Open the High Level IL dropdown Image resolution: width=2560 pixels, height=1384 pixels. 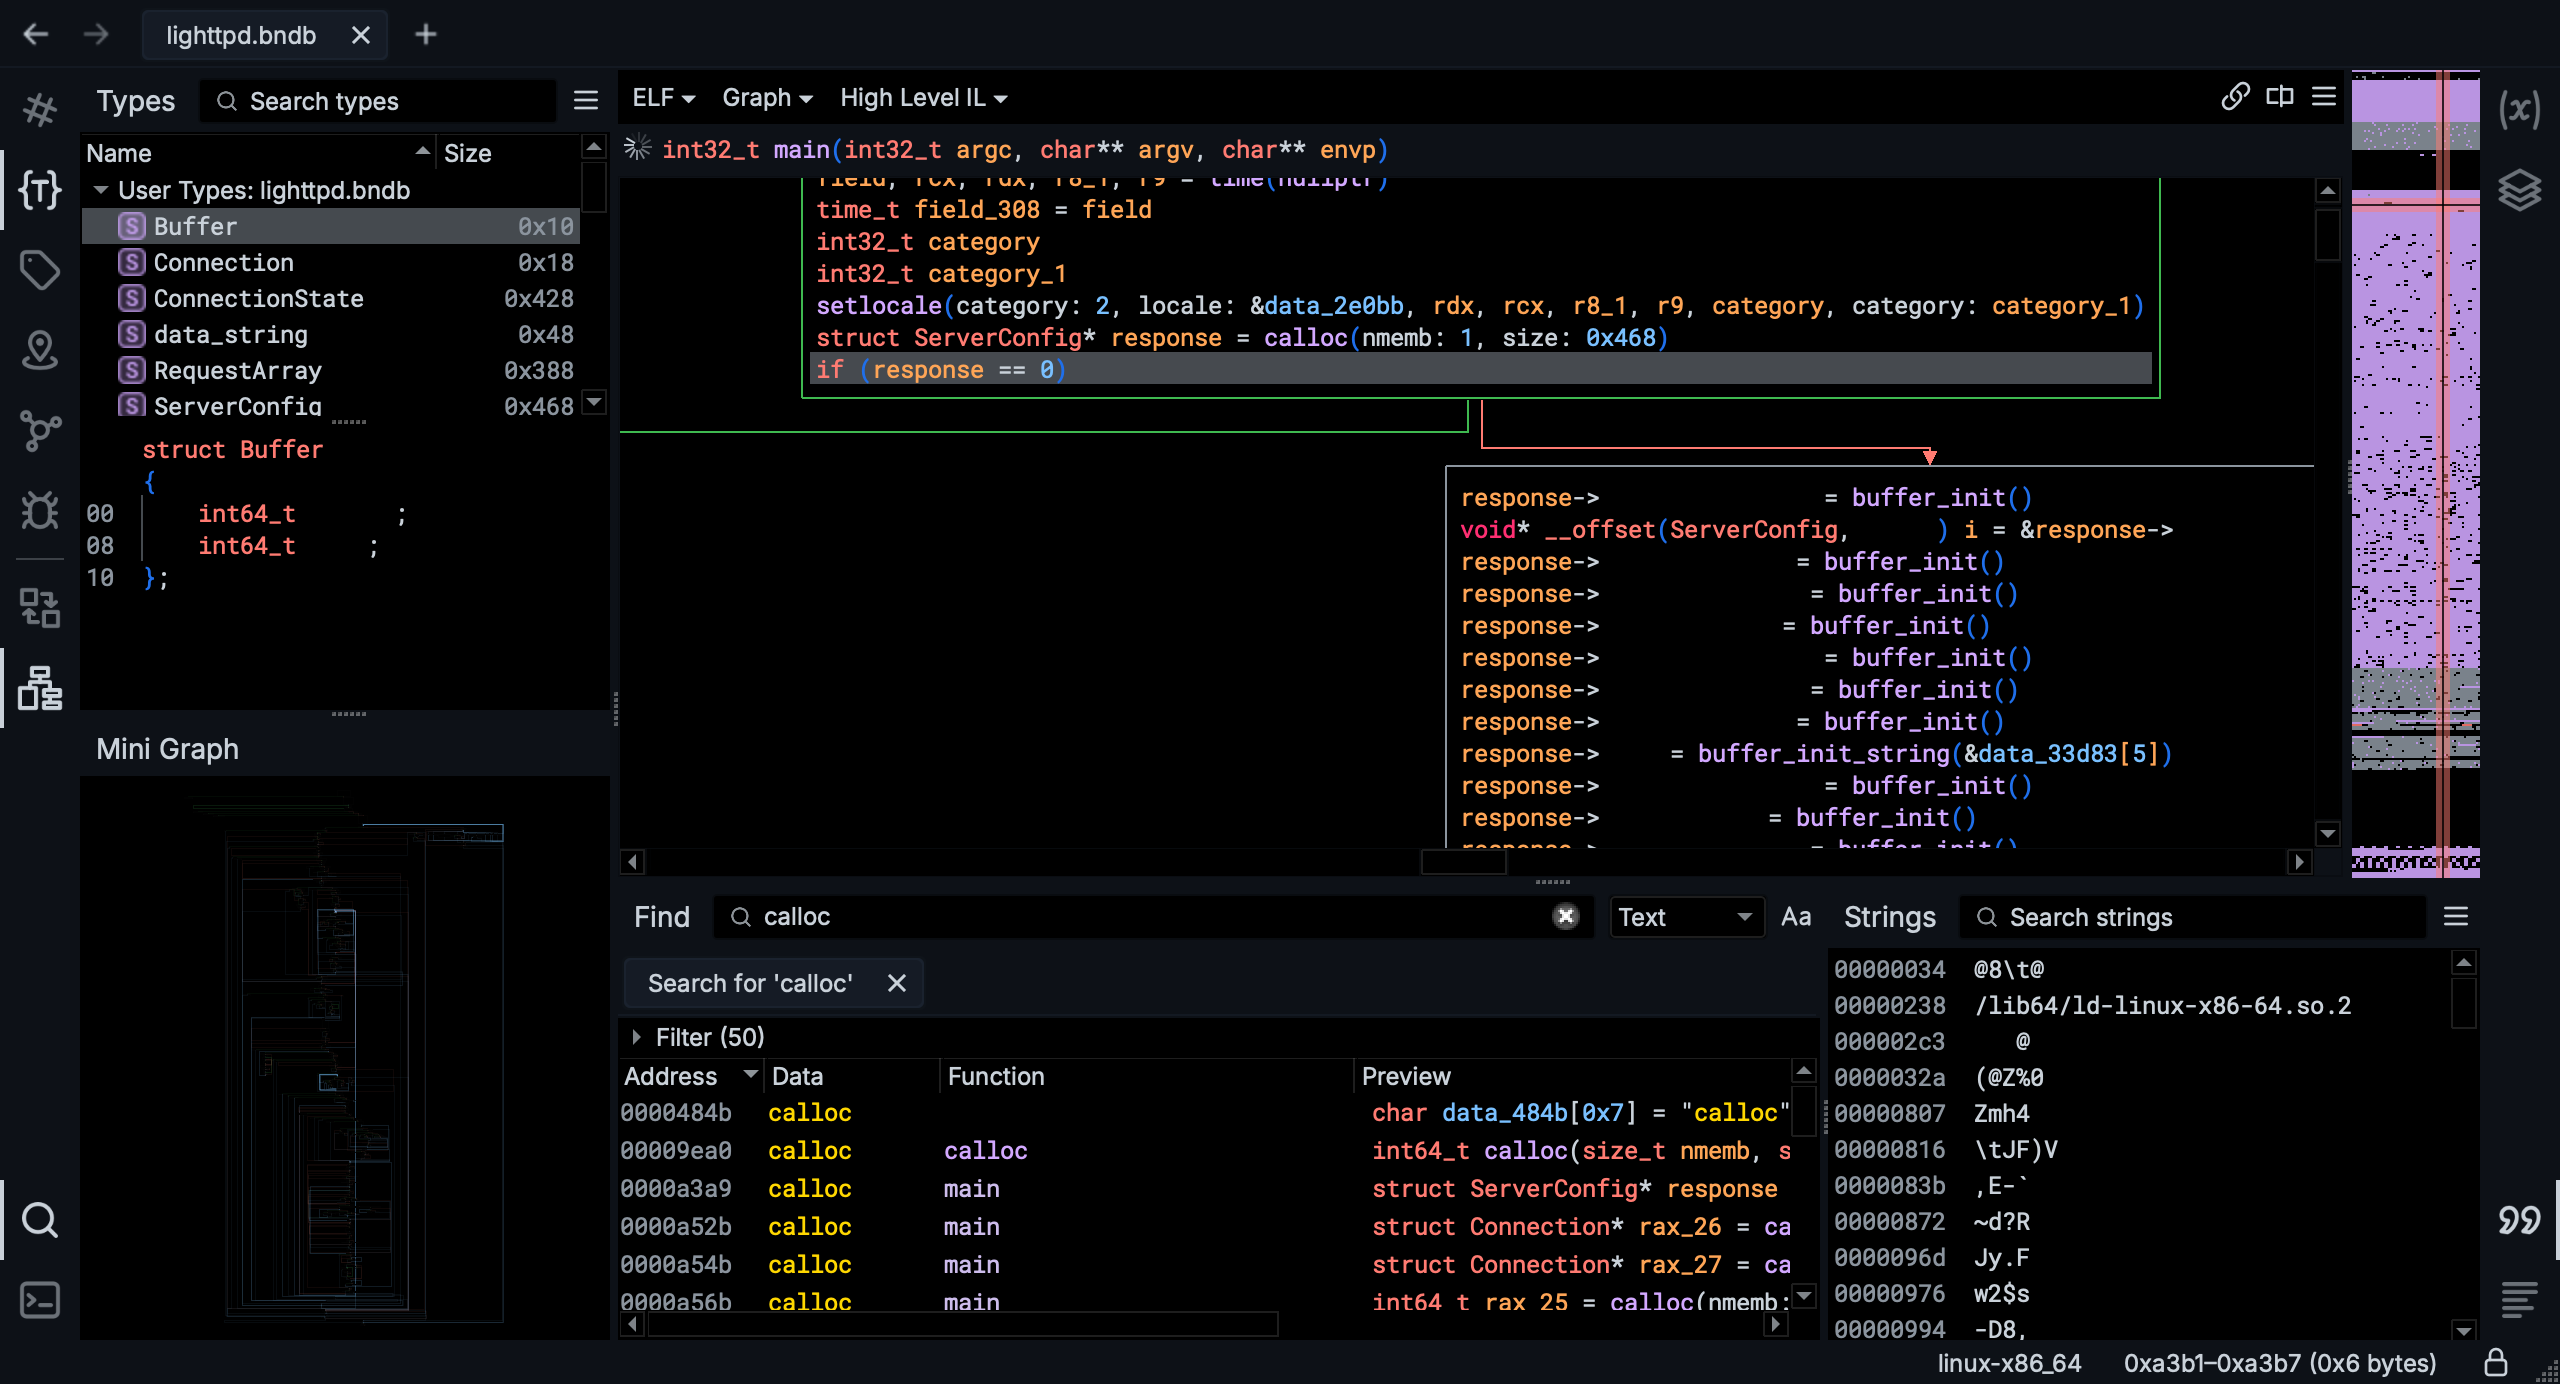coord(923,98)
